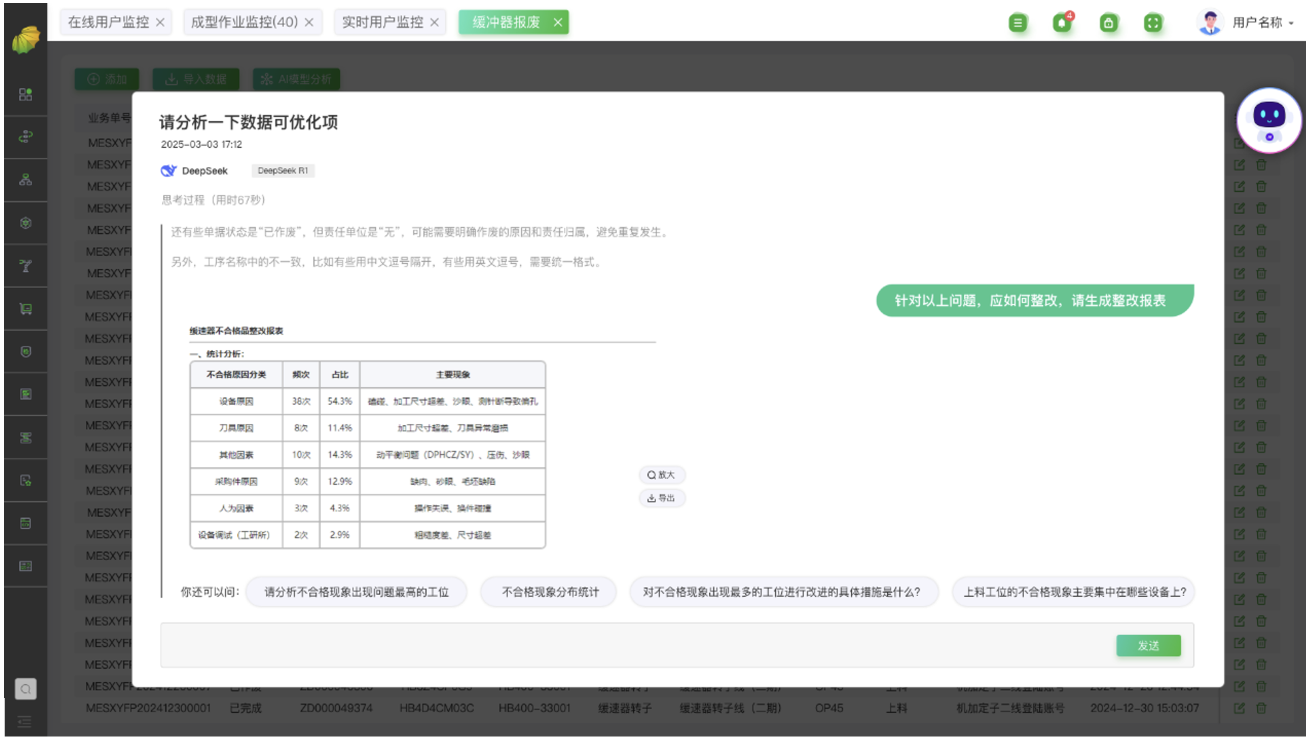The height and width of the screenshot is (738, 1306).
Task: Click the leaf logo in top-left corner
Action: coord(25,39)
